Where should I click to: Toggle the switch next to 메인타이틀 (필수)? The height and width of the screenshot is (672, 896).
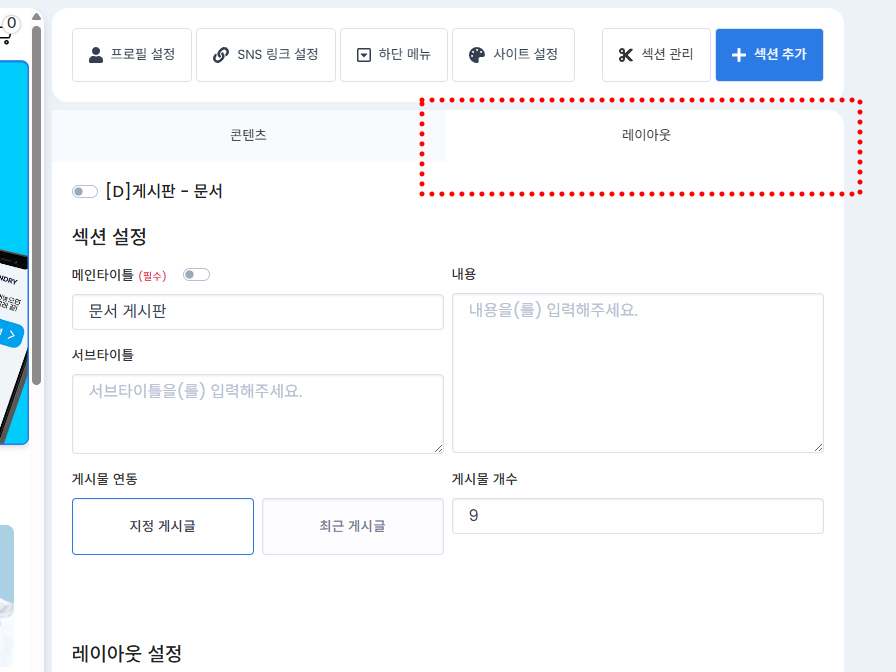(196, 273)
